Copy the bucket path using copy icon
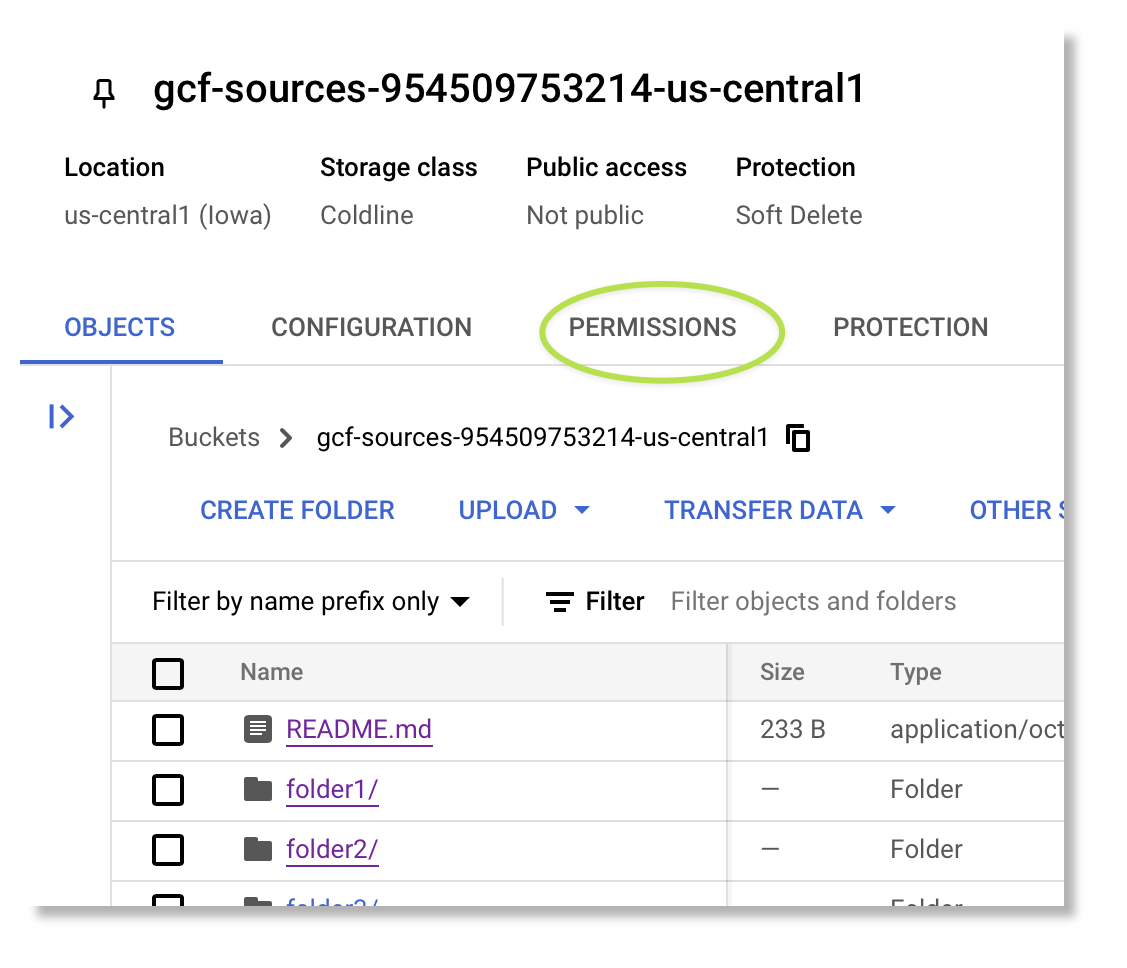Viewport: 1127px width, 968px height. 797,437
